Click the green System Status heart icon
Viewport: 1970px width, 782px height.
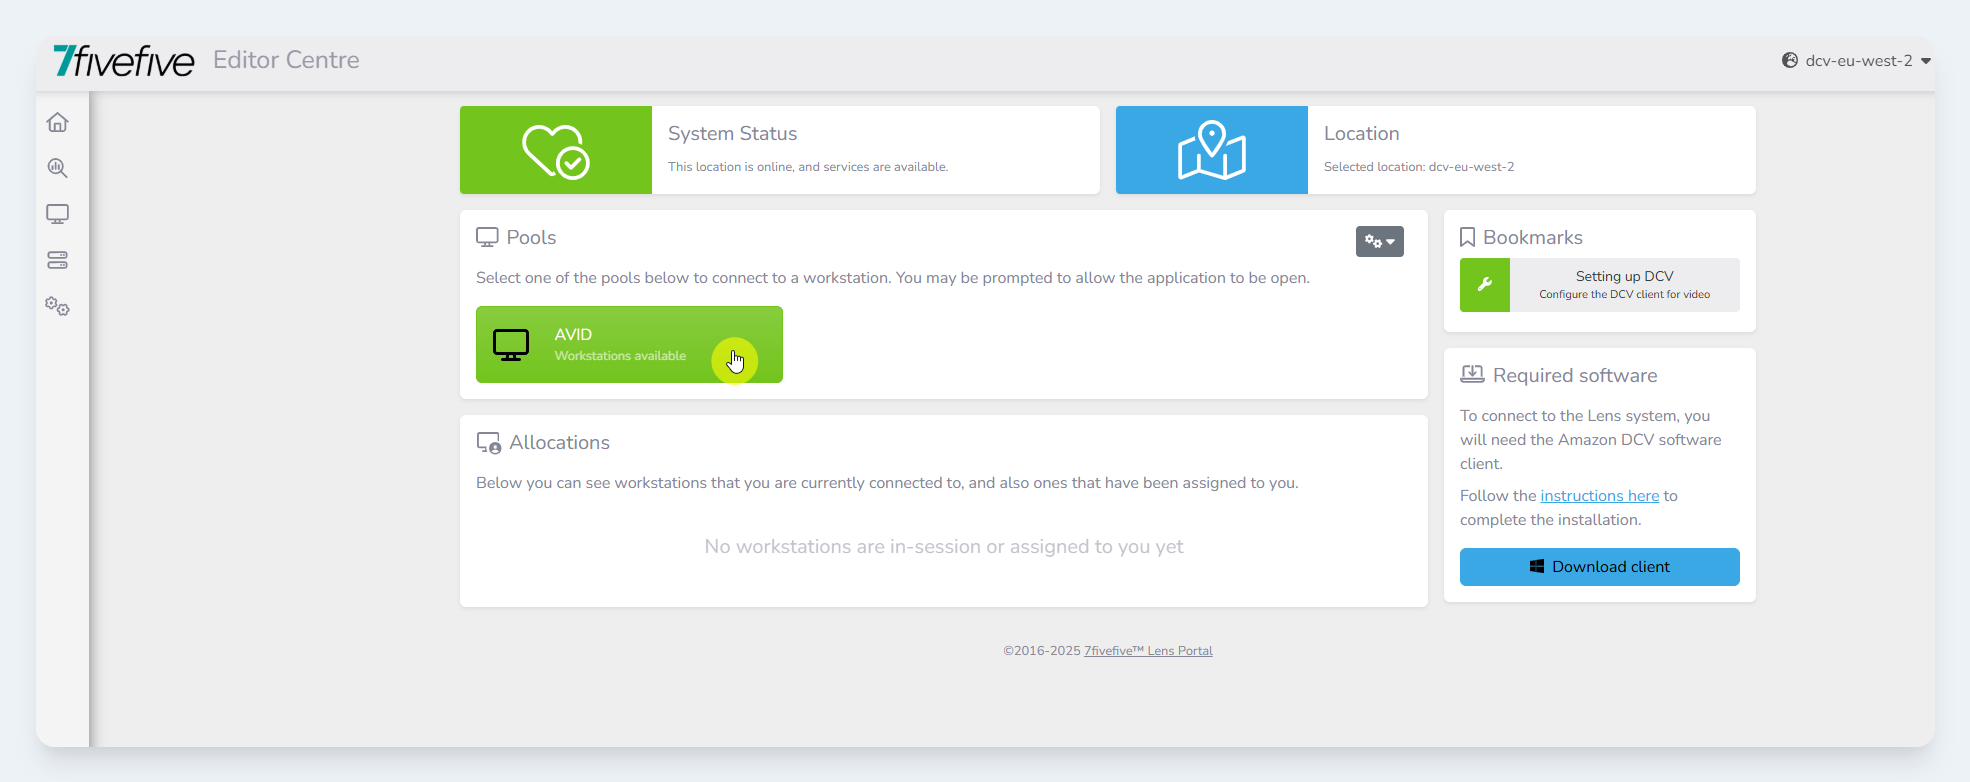[555, 150]
